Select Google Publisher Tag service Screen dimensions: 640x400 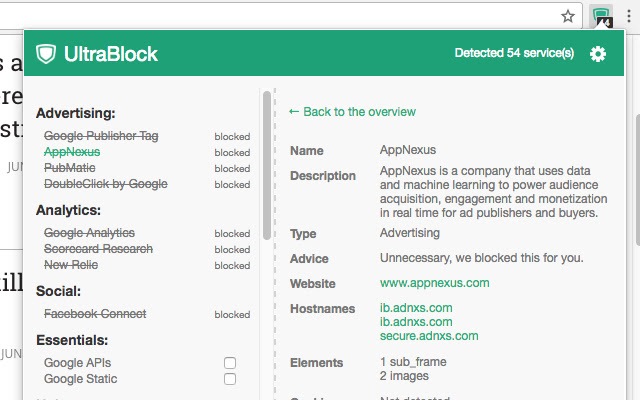101,136
